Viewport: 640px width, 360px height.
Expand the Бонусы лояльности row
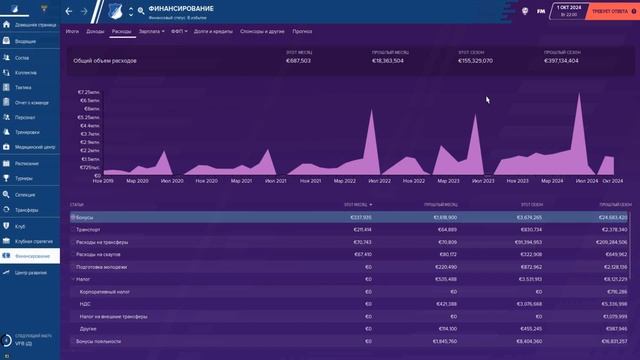[73, 341]
